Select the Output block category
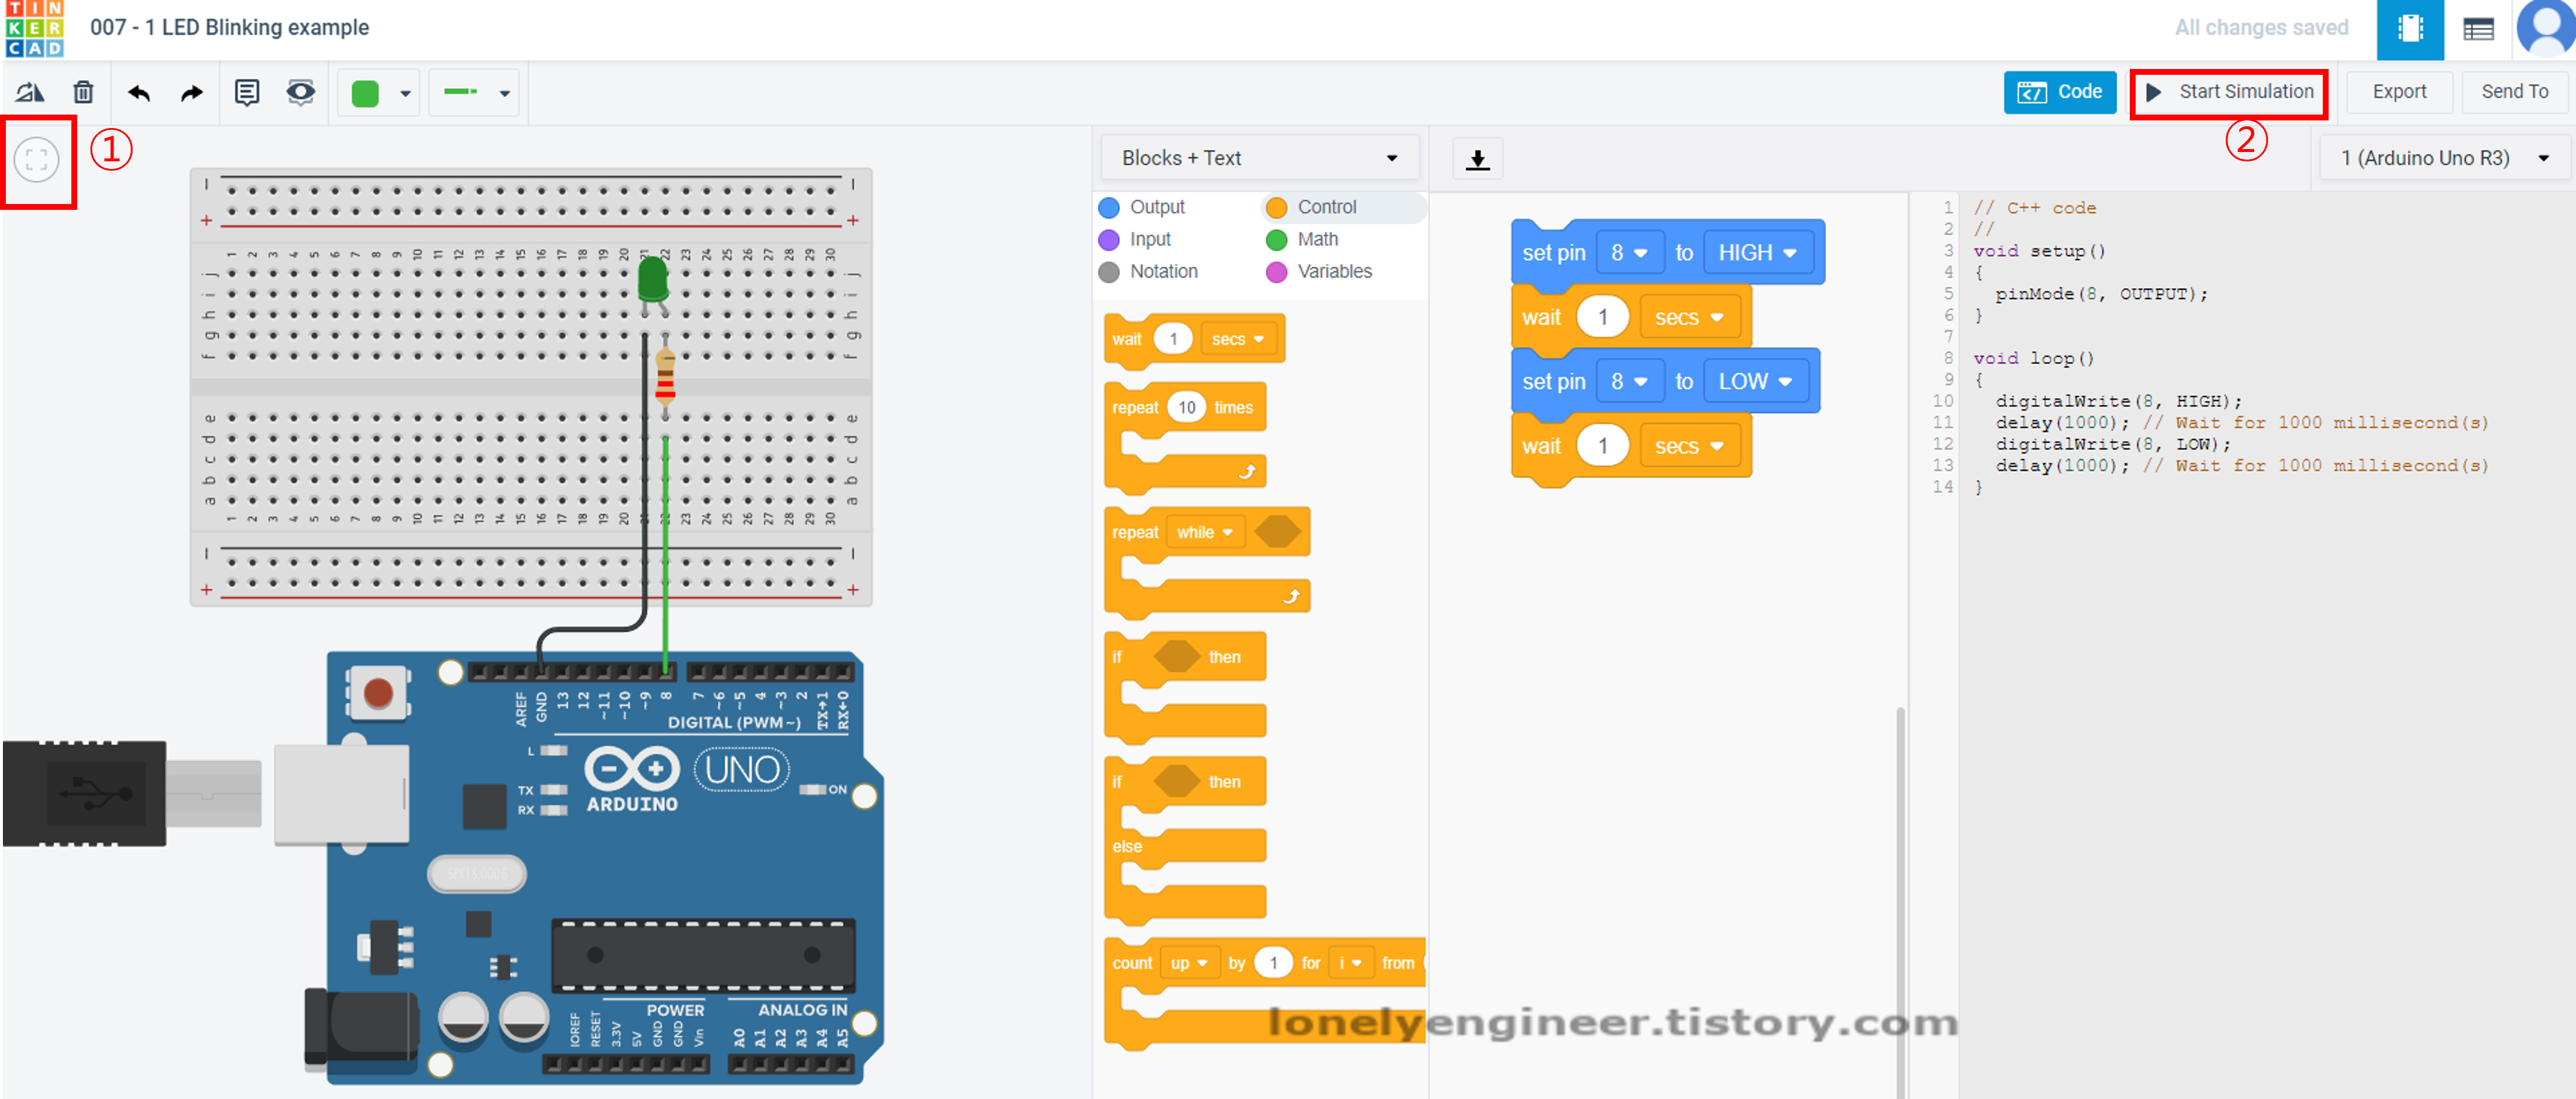 (1155, 207)
